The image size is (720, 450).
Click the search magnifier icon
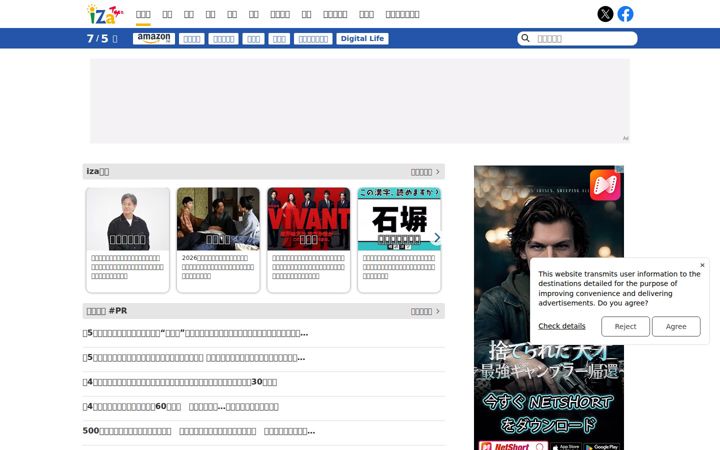pos(525,38)
